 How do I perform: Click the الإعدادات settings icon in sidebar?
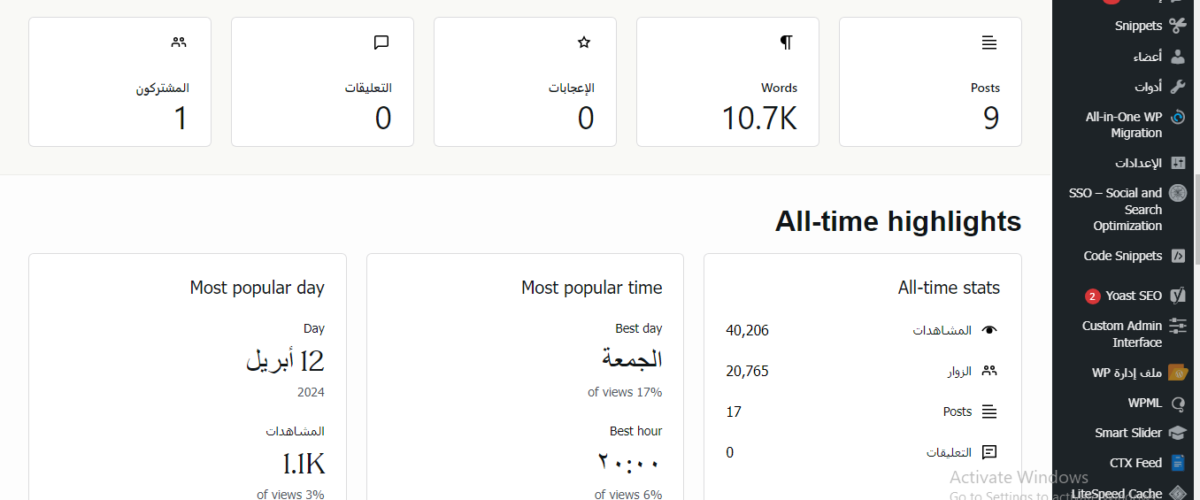click(x=1178, y=163)
